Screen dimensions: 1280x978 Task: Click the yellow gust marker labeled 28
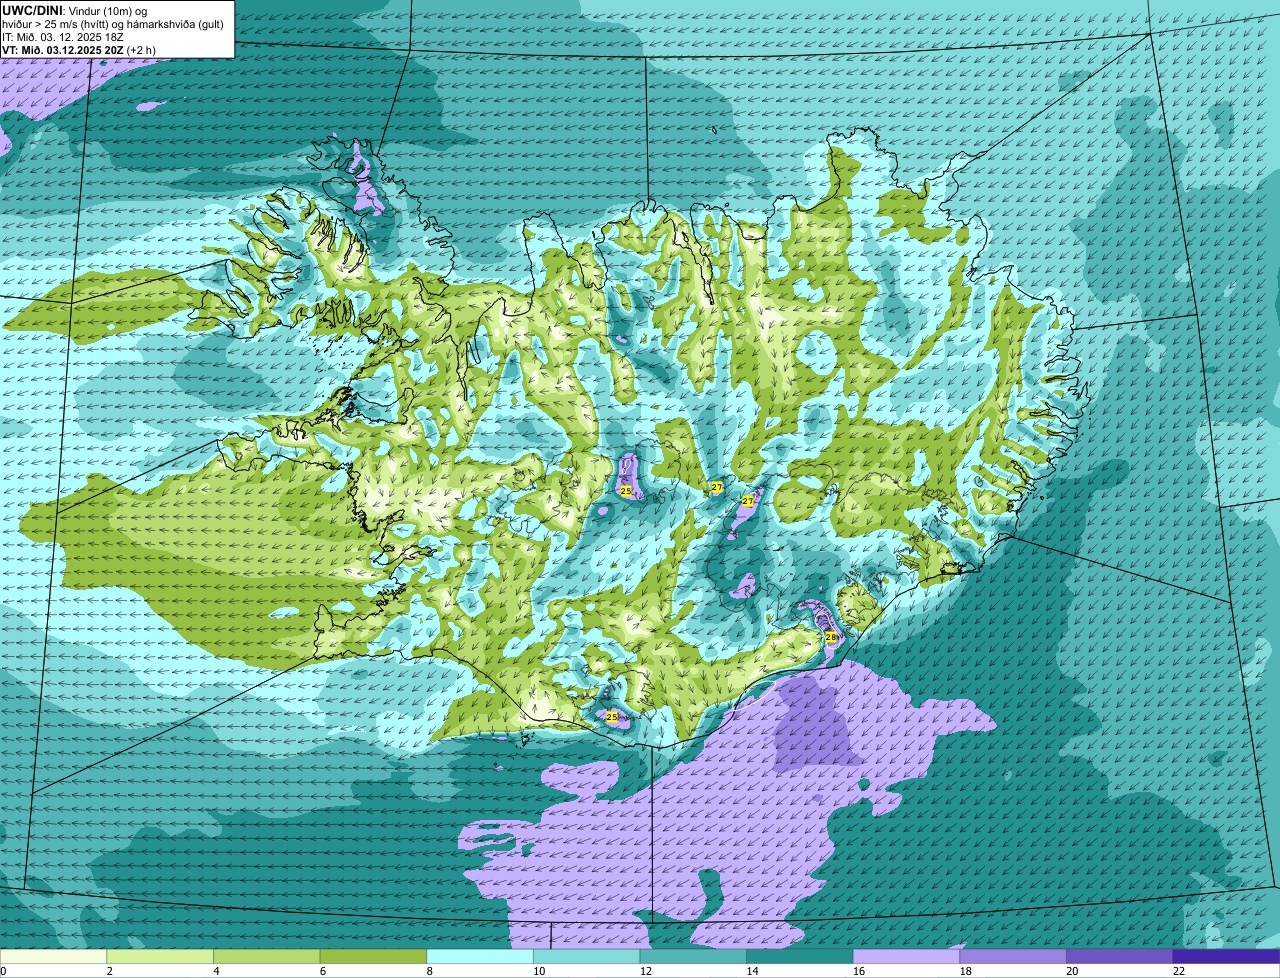click(830, 637)
